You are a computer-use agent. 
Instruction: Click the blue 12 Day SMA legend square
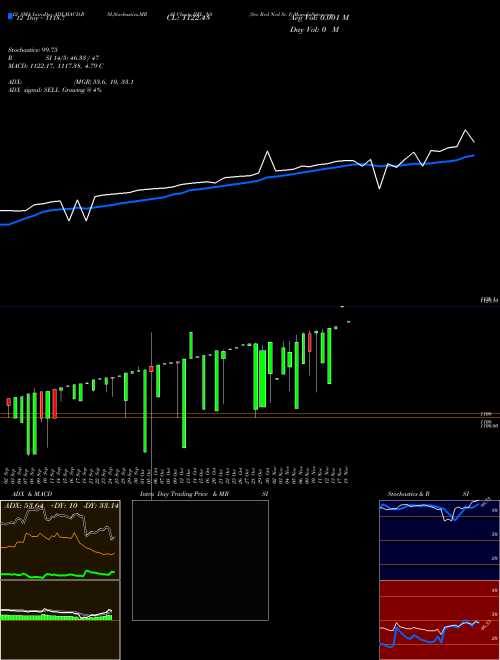(x=10, y=17)
